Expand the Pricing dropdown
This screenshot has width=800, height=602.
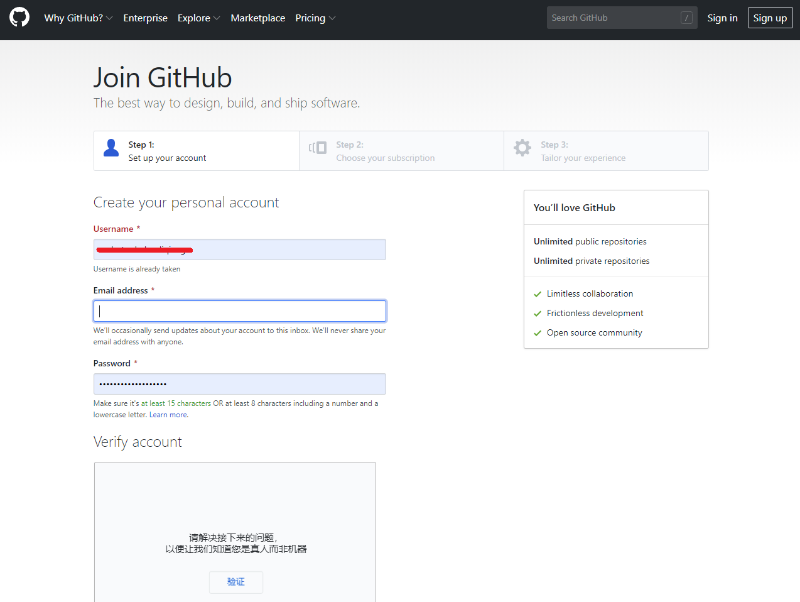tap(315, 18)
